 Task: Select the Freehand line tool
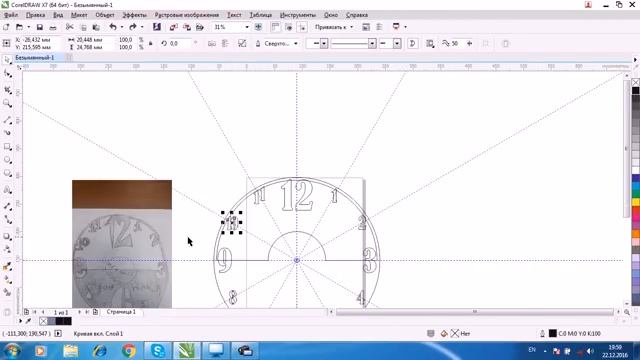click(x=7, y=120)
